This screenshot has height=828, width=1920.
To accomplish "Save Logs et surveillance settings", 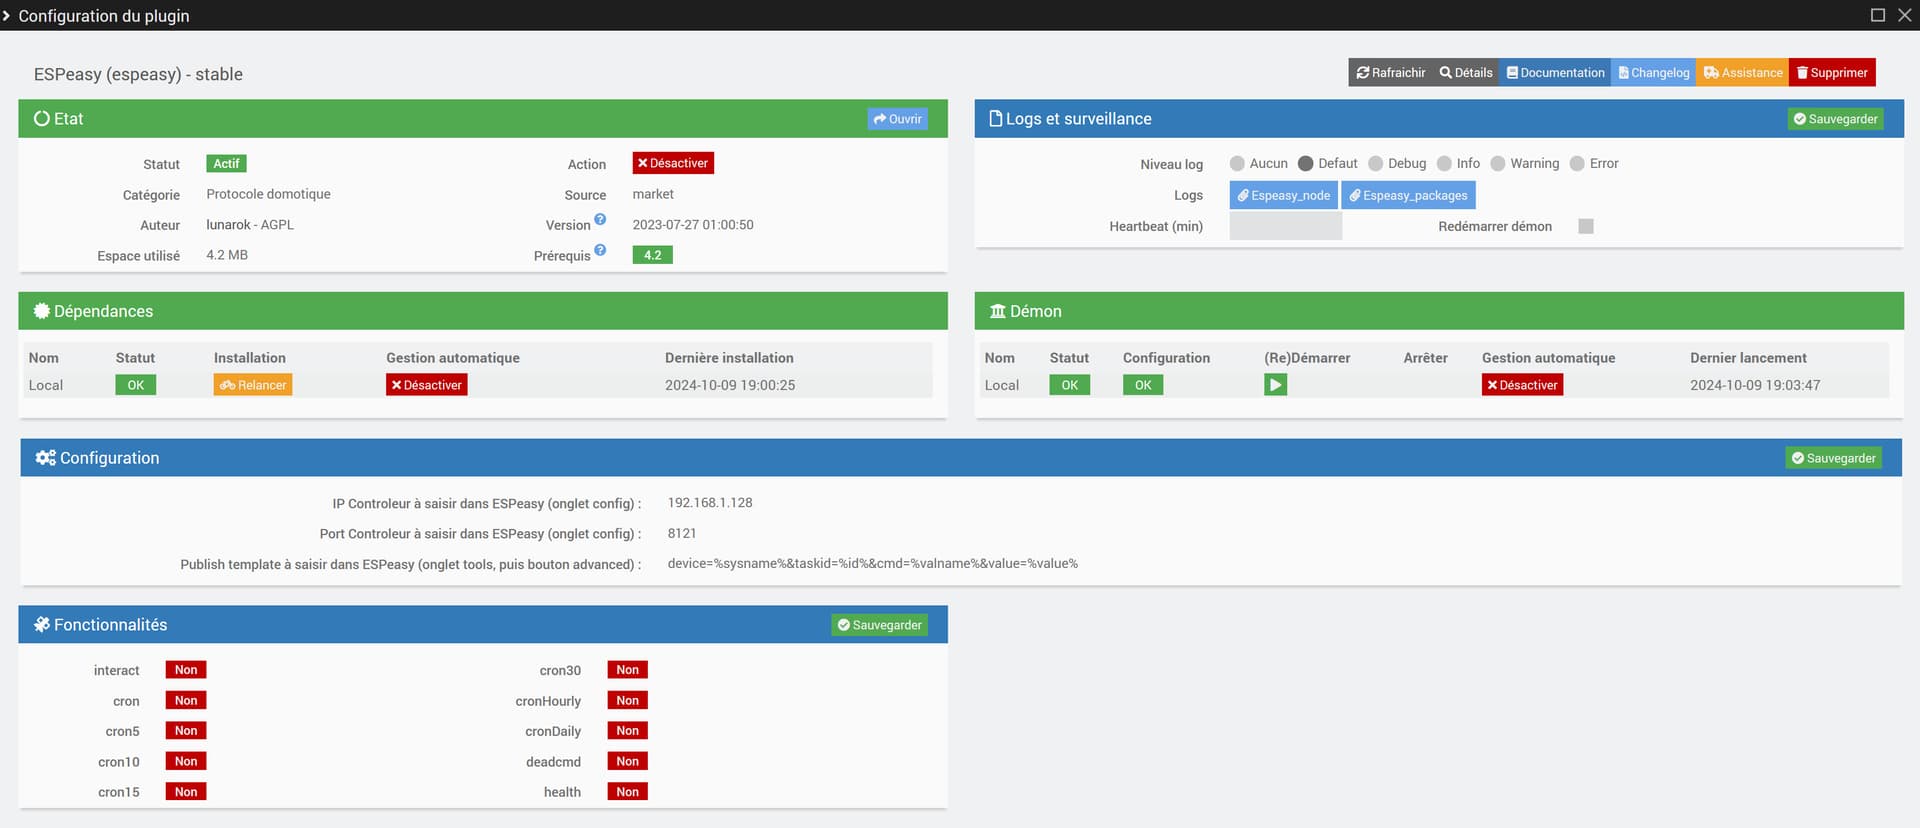I will (1835, 119).
